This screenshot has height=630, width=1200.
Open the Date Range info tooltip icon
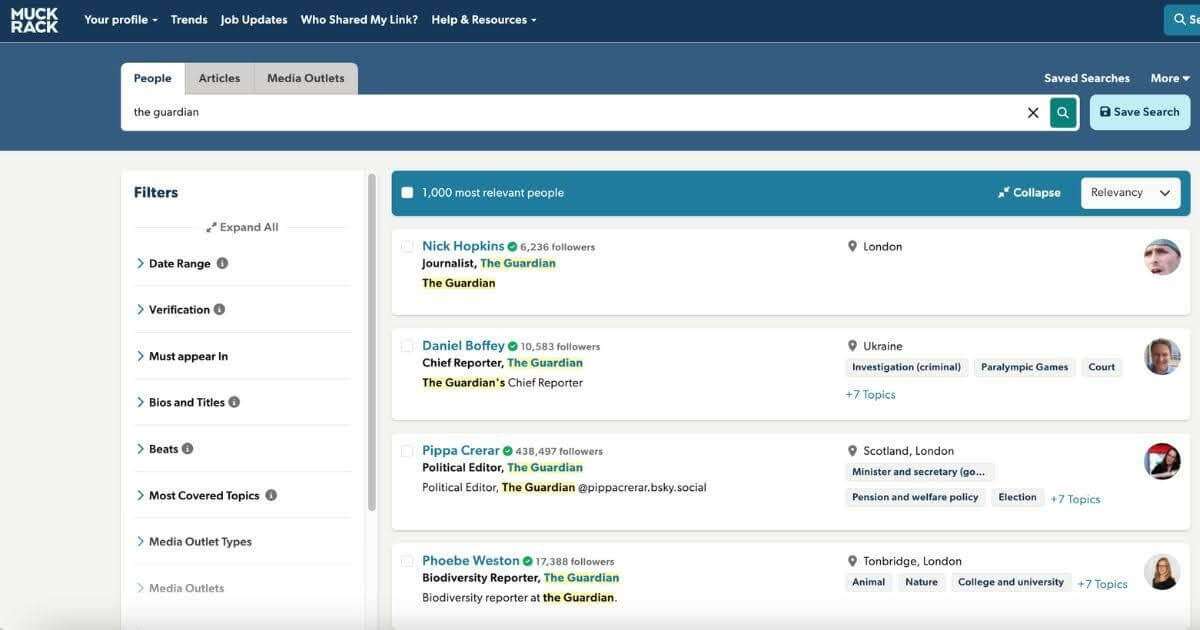(x=220, y=263)
